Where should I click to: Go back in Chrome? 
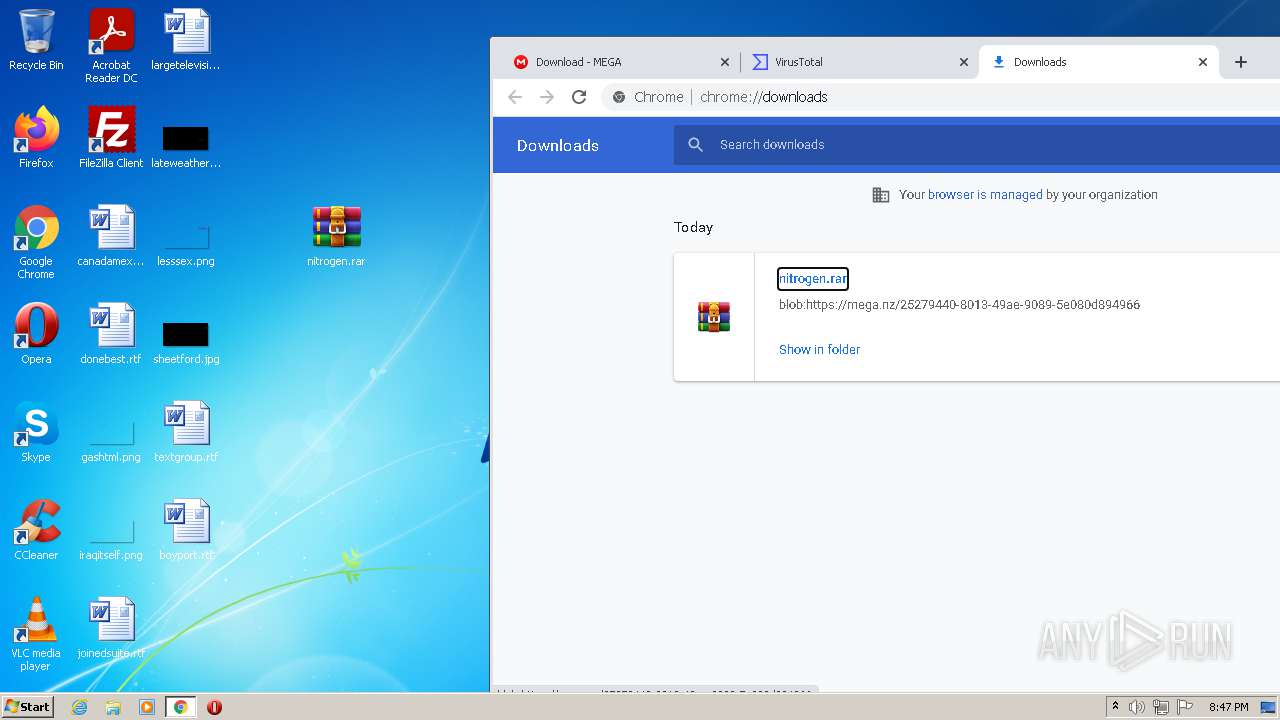(x=515, y=97)
